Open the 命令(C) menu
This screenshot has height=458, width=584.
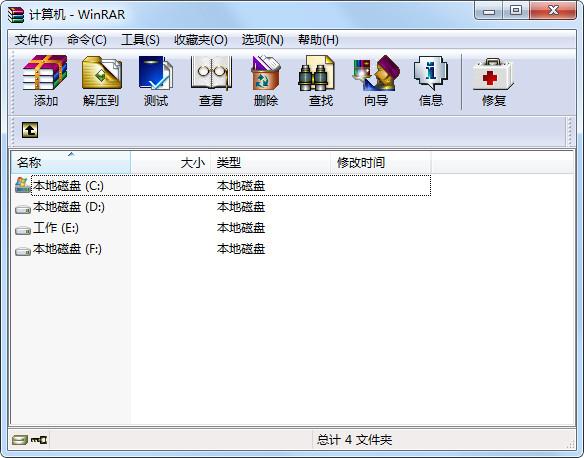[x=87, y=39]
